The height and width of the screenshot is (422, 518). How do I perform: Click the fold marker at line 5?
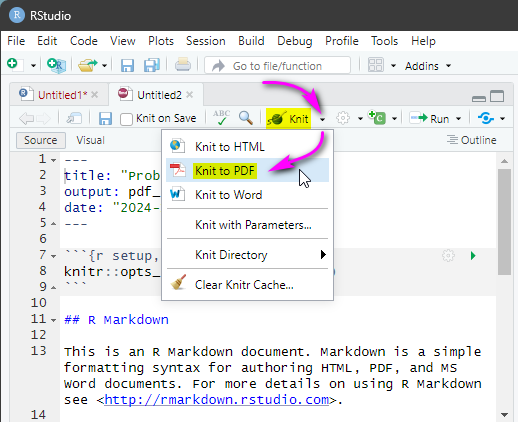pos(54,224)
